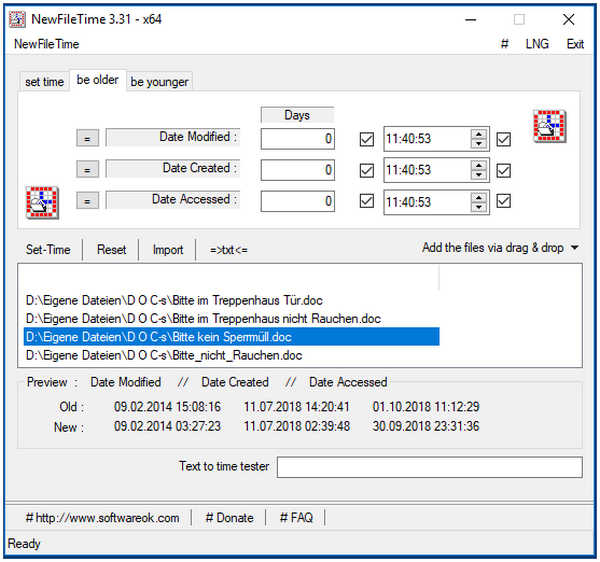Click the 'Date Accessed :' label

(173, 199)
